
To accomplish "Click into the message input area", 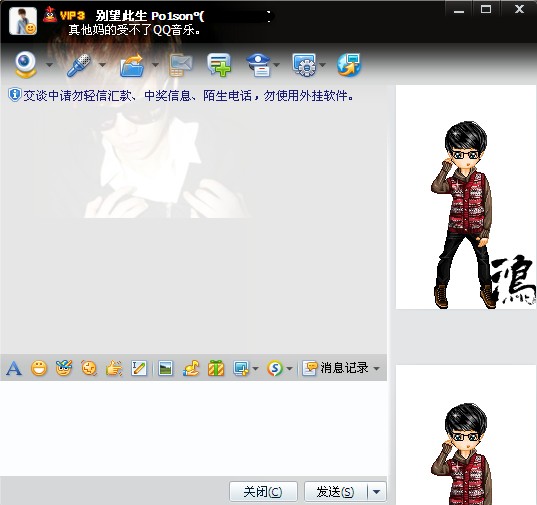I will tap(193, 428).
